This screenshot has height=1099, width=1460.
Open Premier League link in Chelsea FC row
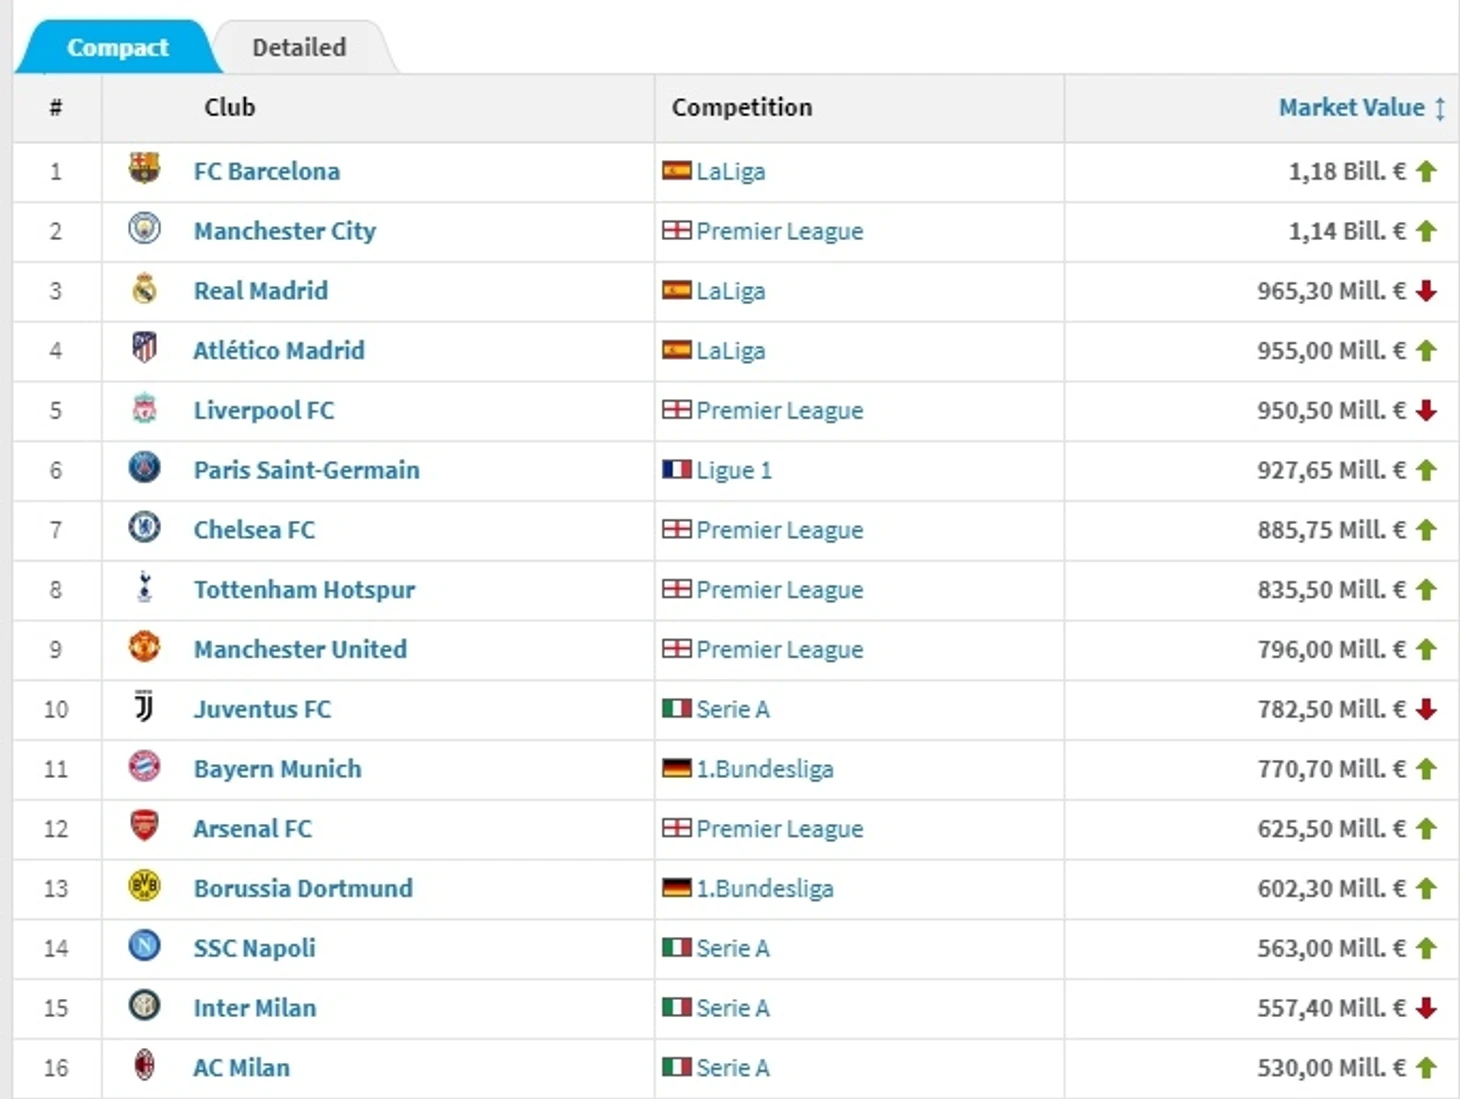(780, 530)
